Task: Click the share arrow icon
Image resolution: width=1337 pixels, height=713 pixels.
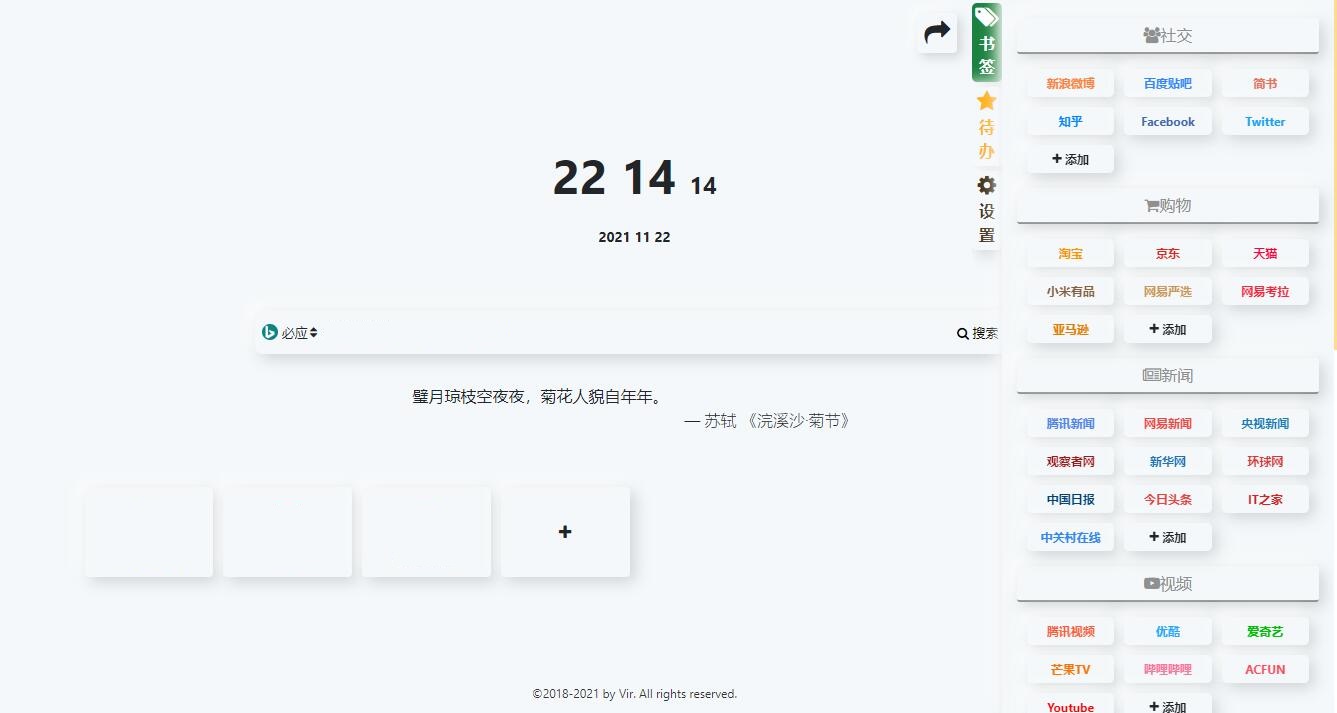Action: 937,33
